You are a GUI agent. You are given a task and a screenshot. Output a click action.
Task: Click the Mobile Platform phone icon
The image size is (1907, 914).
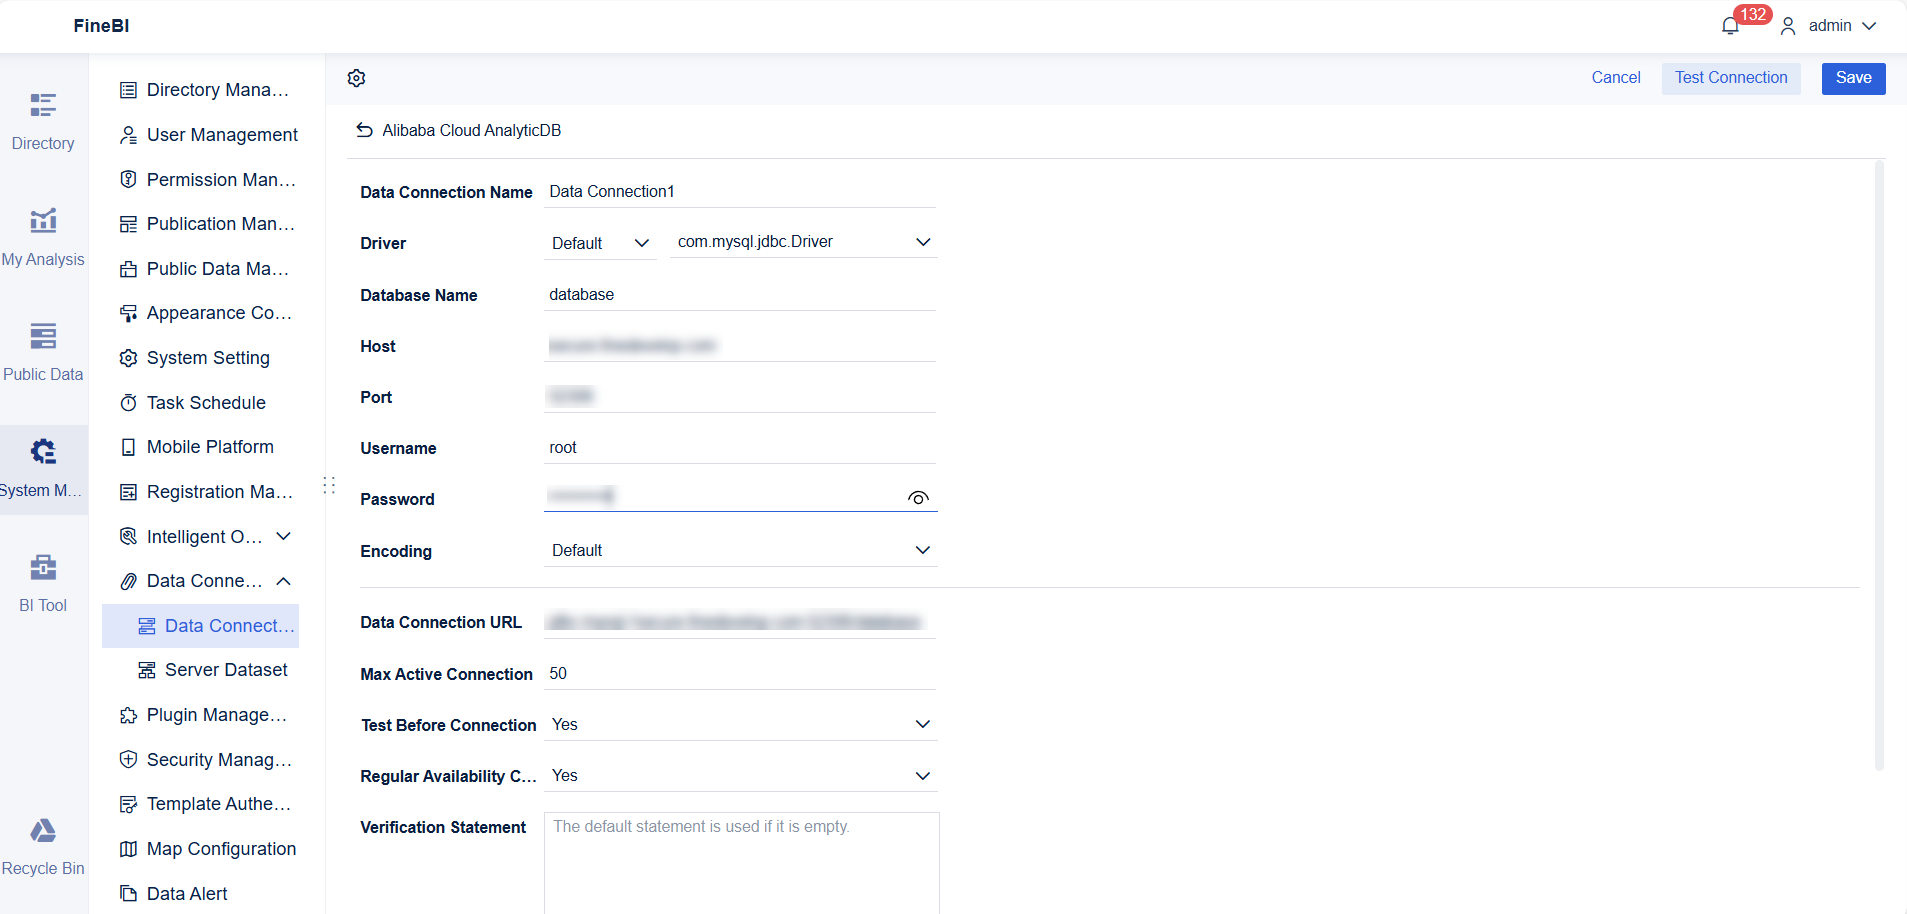click(x=128, y=447)
